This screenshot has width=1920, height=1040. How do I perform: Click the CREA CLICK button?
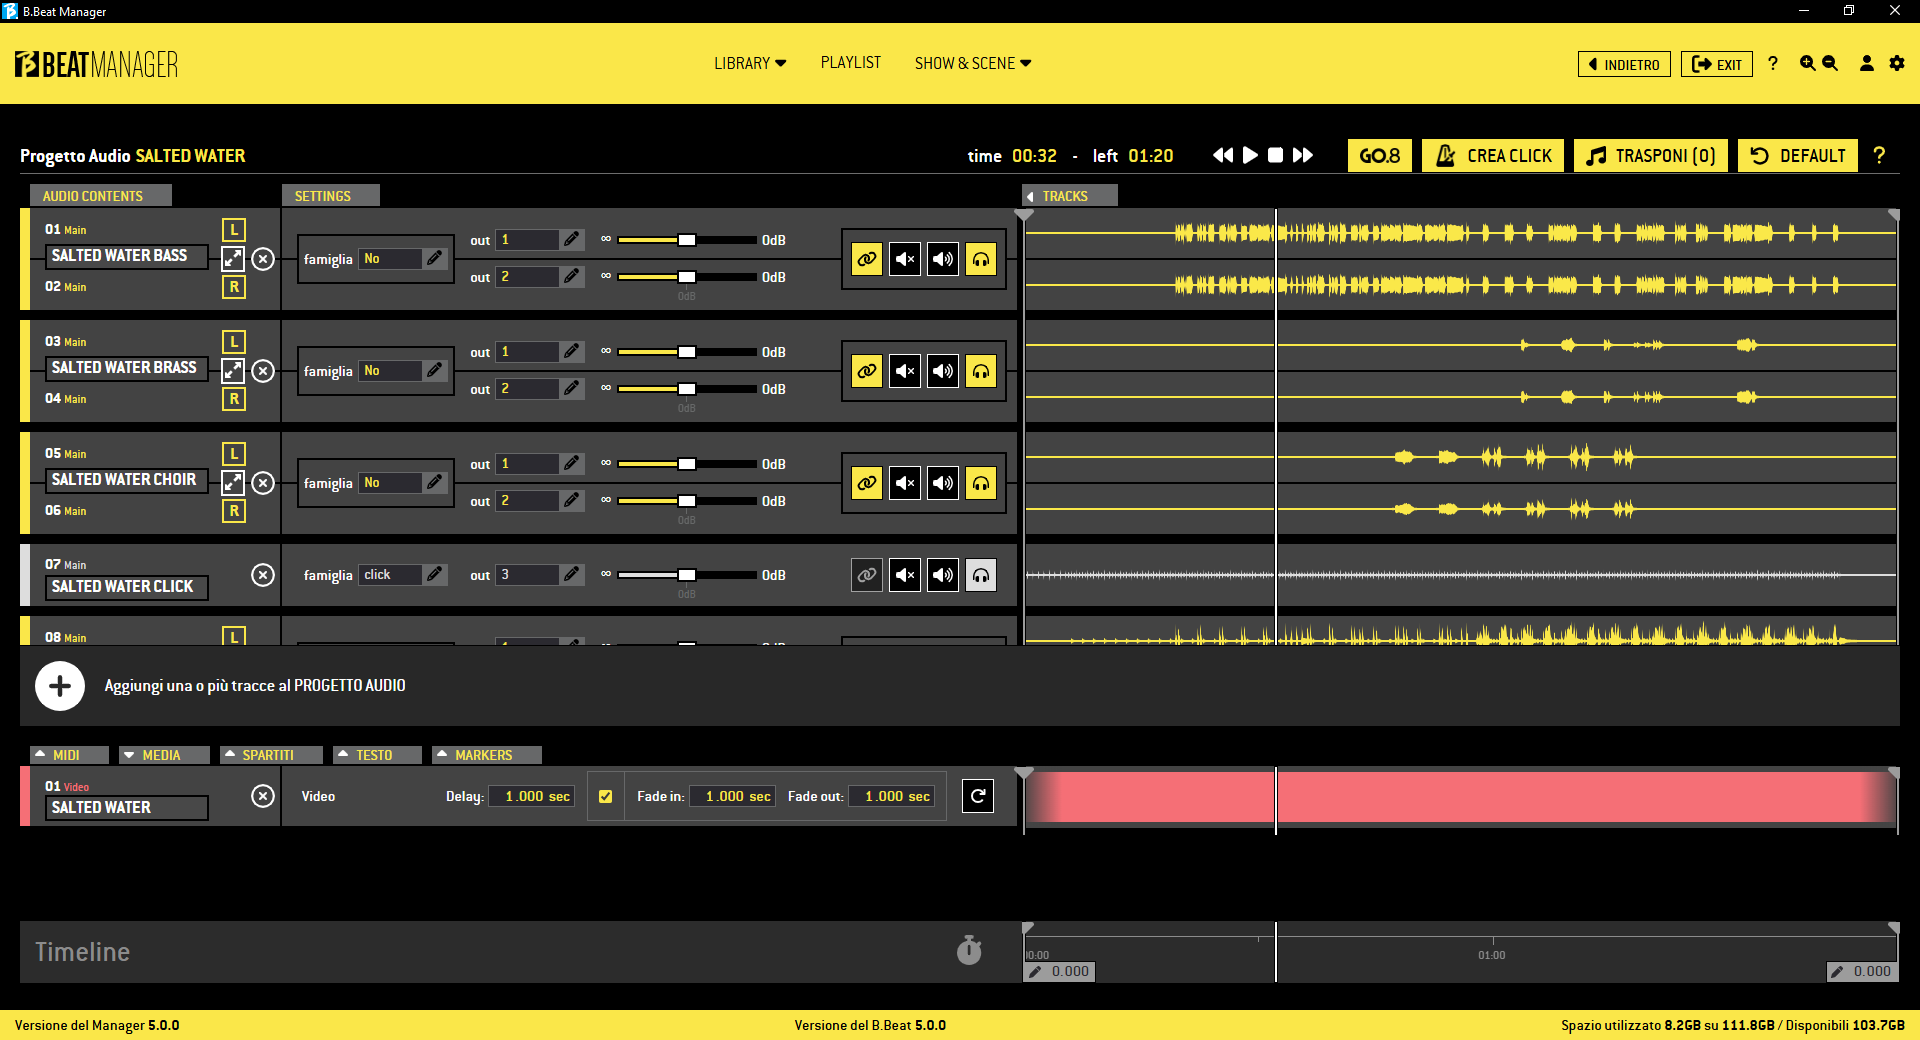point(1493,155)
